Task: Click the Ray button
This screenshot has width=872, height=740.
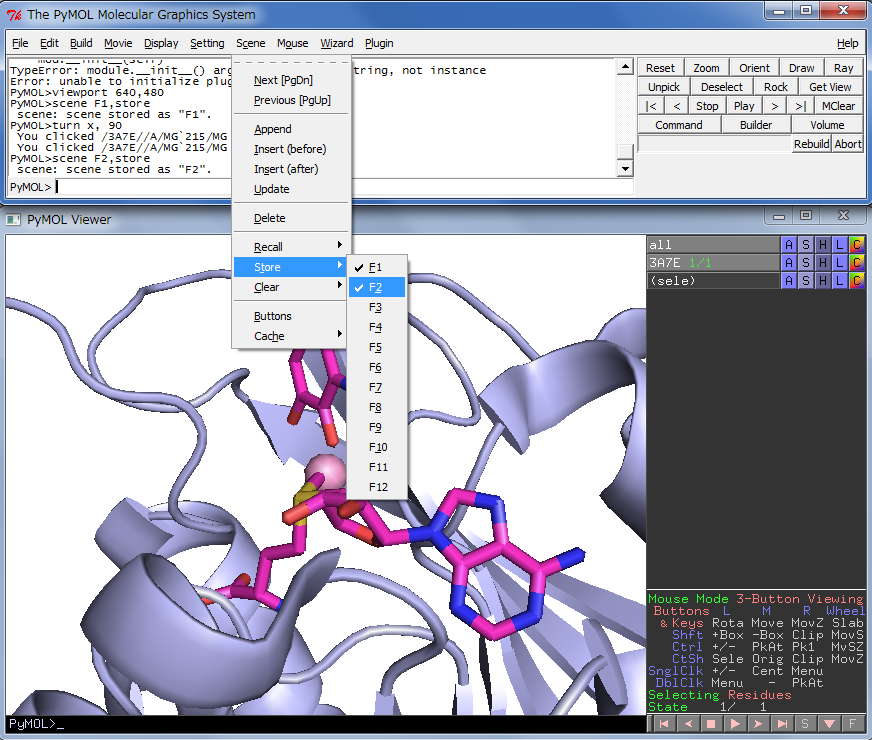Action: [844, 68]
